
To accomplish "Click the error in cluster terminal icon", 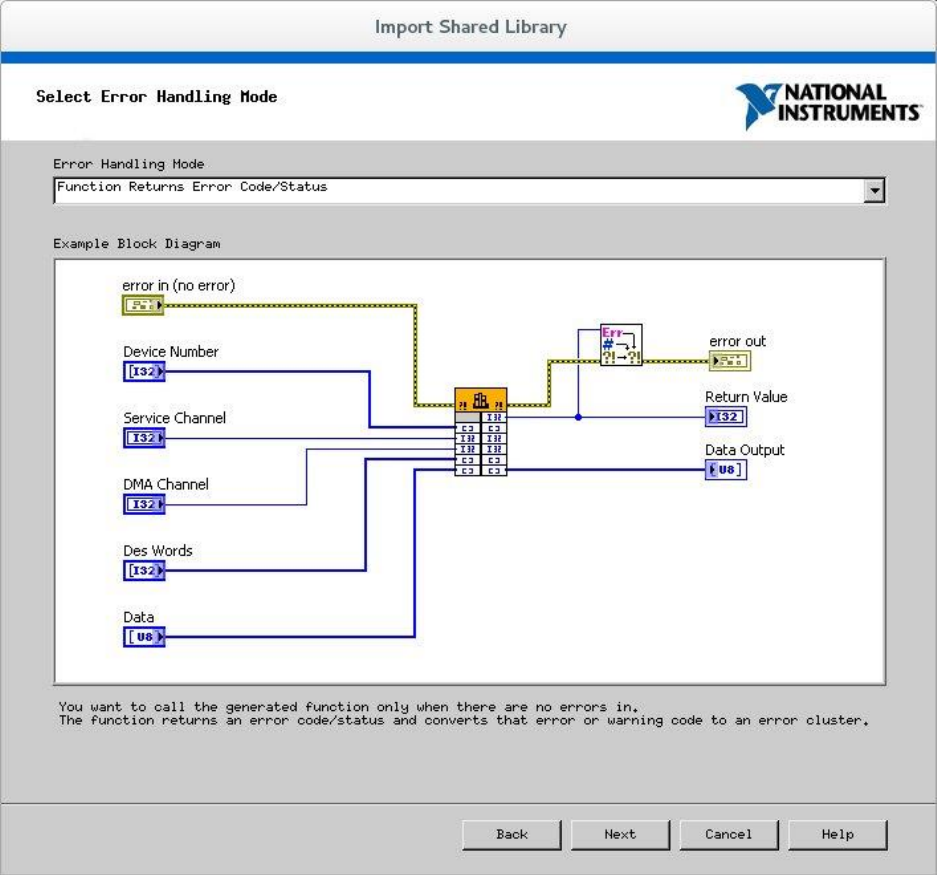I will 143,305.
